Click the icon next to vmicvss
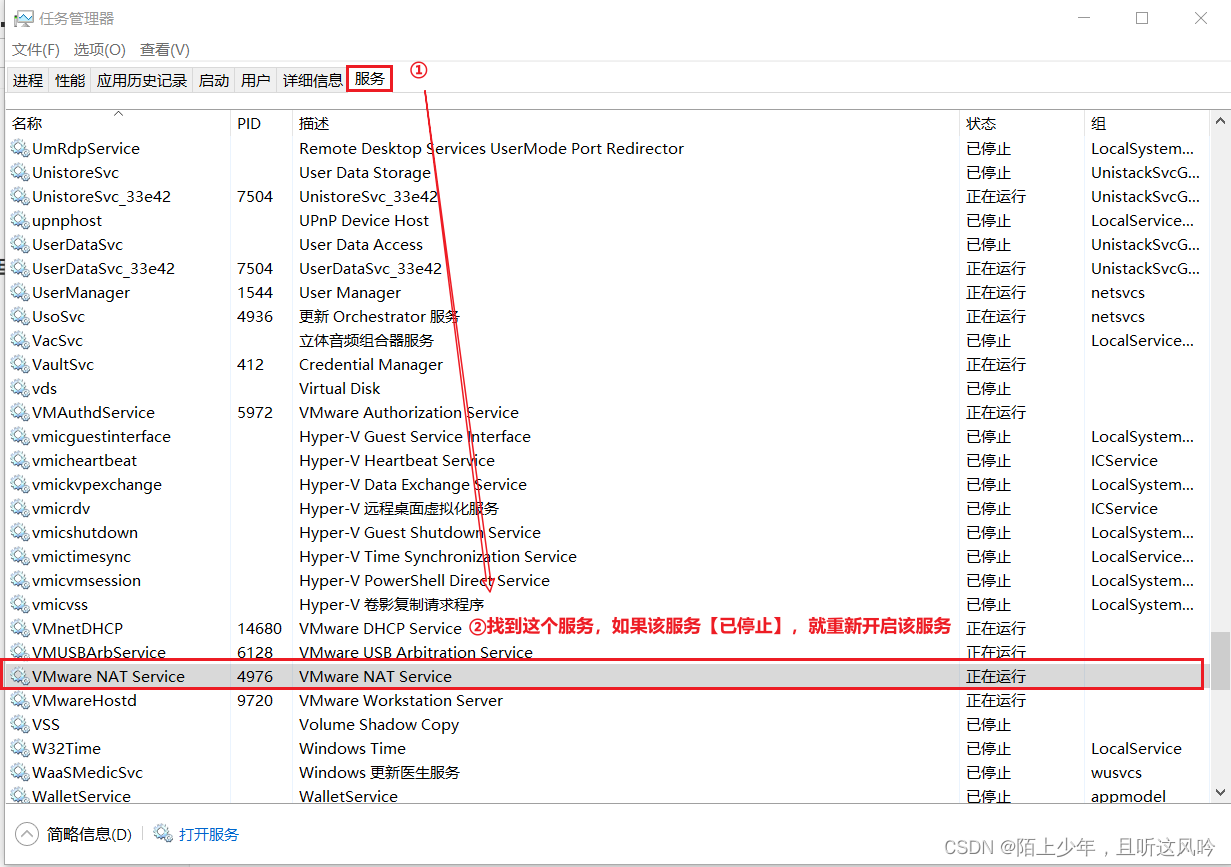Image resolution: width=1231 pixels, height=867 pixels. click(20, 604)
